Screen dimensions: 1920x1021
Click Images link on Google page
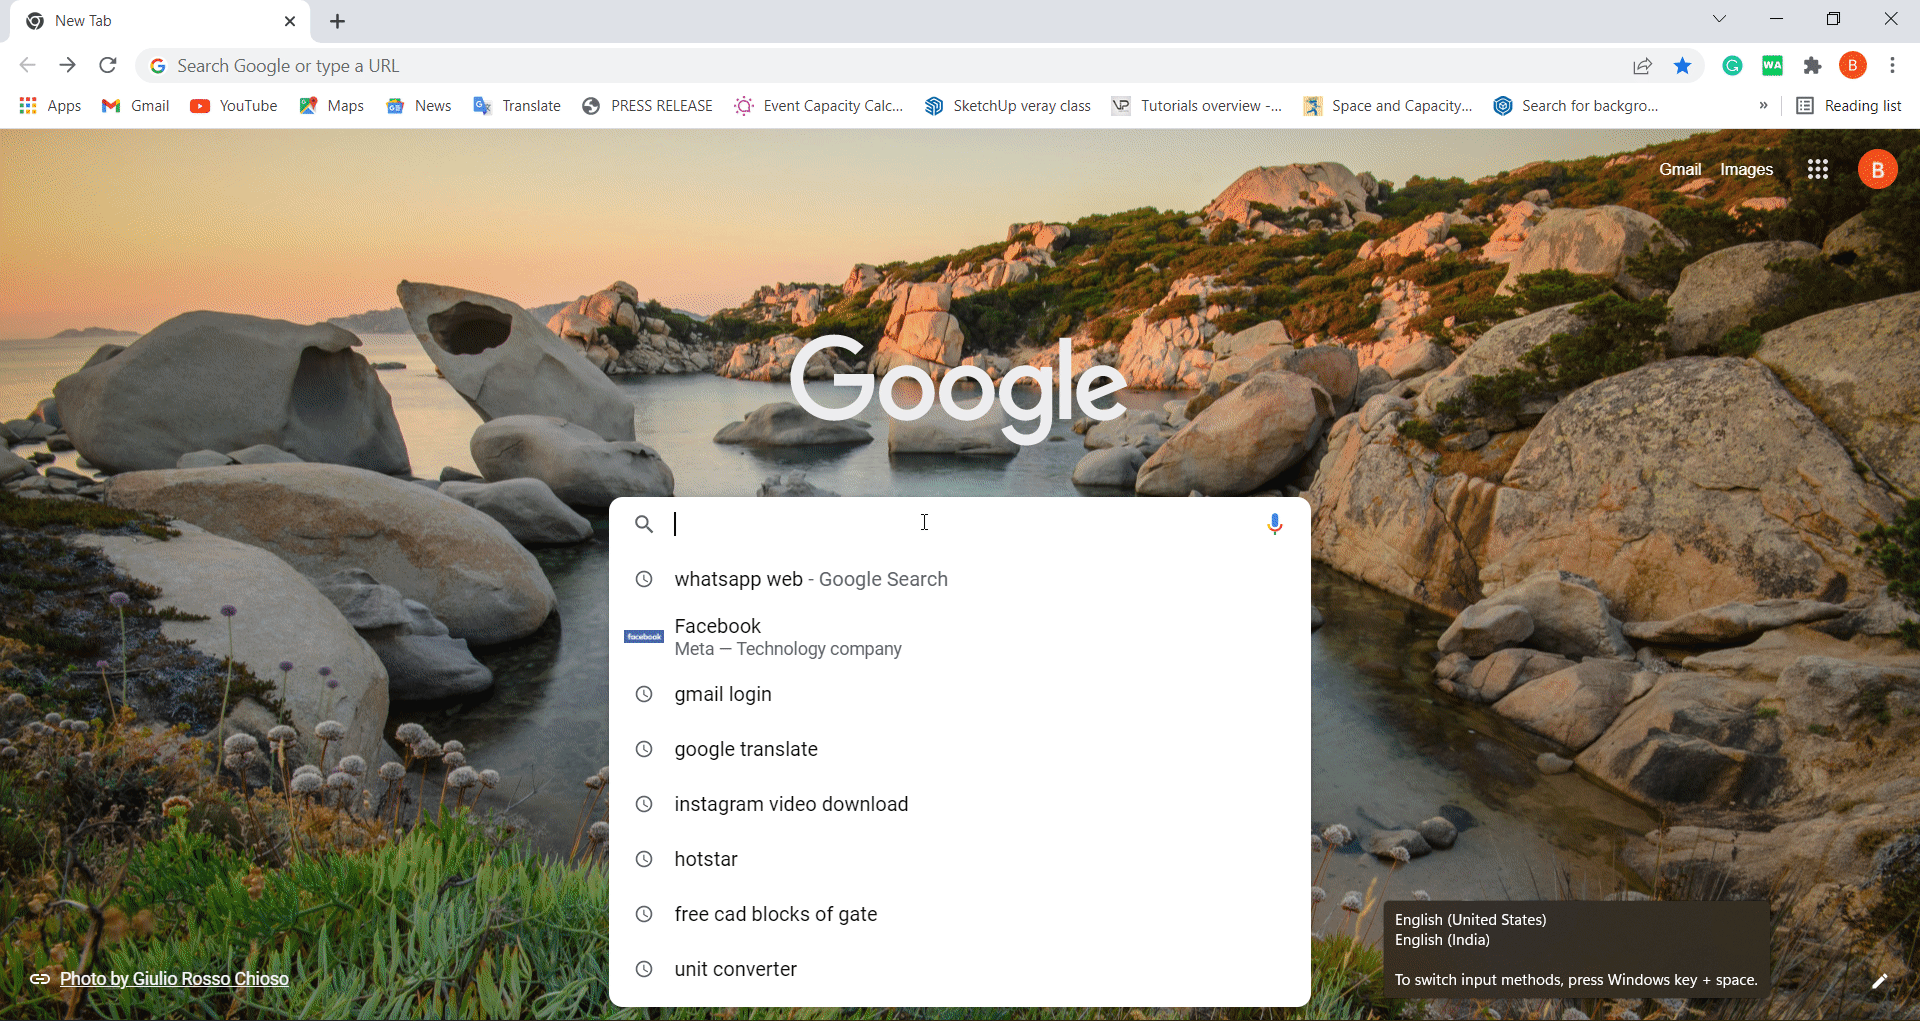1746,170
